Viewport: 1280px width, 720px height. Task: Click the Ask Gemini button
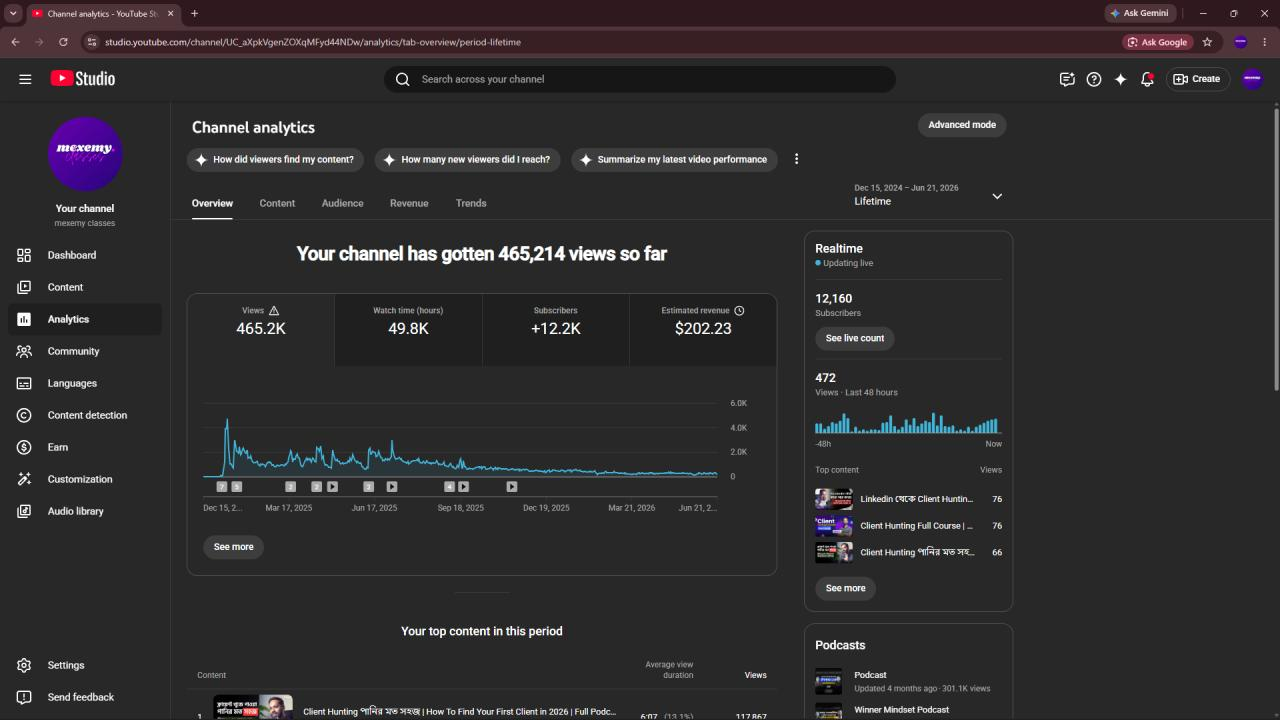coord(1139,13)
